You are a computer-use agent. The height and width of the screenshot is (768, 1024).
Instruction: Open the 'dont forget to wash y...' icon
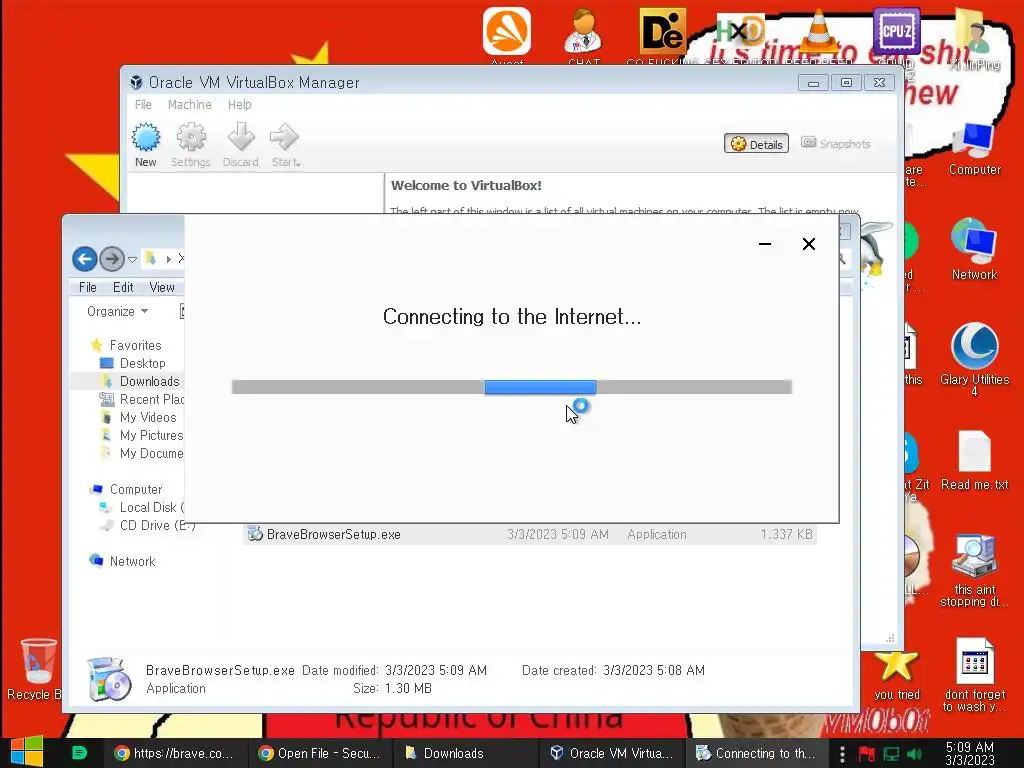(x=974, y=675)
